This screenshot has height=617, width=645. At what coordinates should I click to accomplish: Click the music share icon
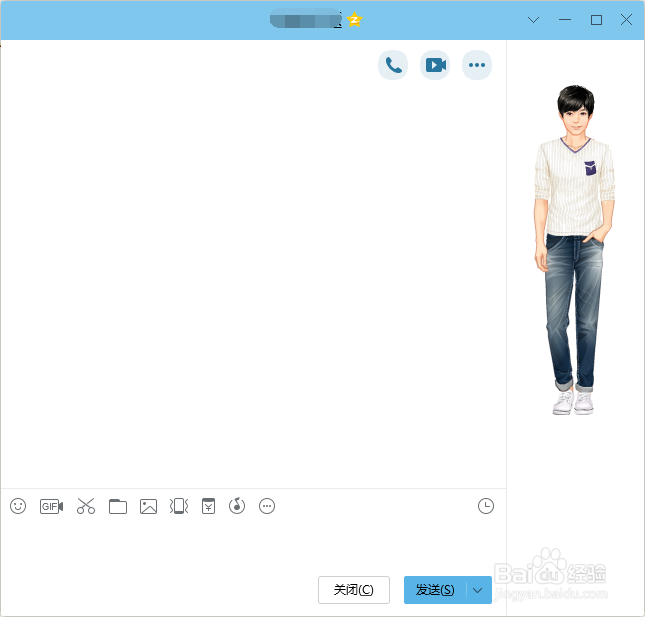(237, 506)
